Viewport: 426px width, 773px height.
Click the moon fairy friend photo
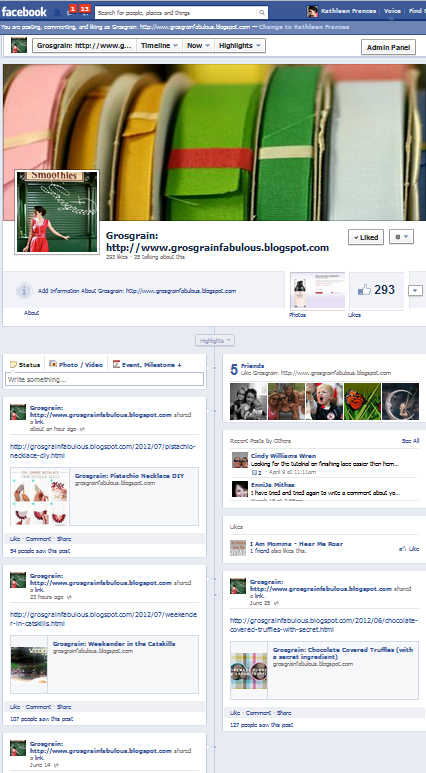click(x=400, y=401)
